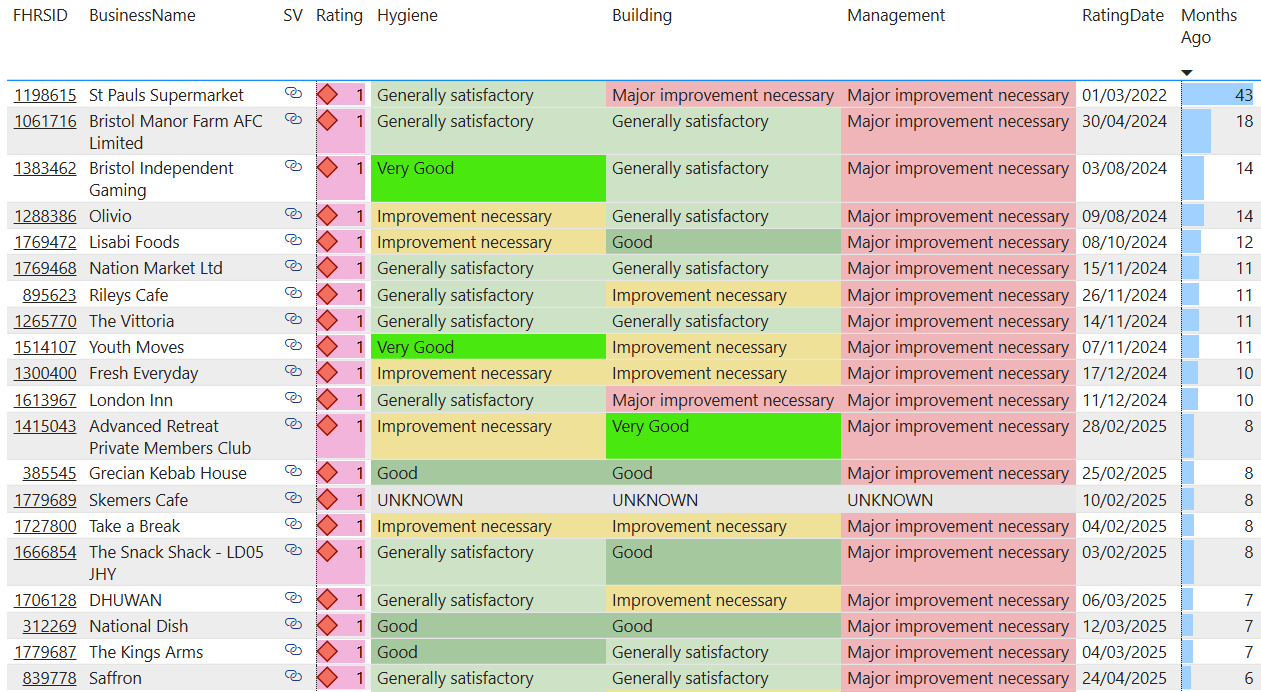The width and height of the screenshot is (1261, 692).
Task: Click the red diamond rating icon for London Inn
Action: (327, 400)
